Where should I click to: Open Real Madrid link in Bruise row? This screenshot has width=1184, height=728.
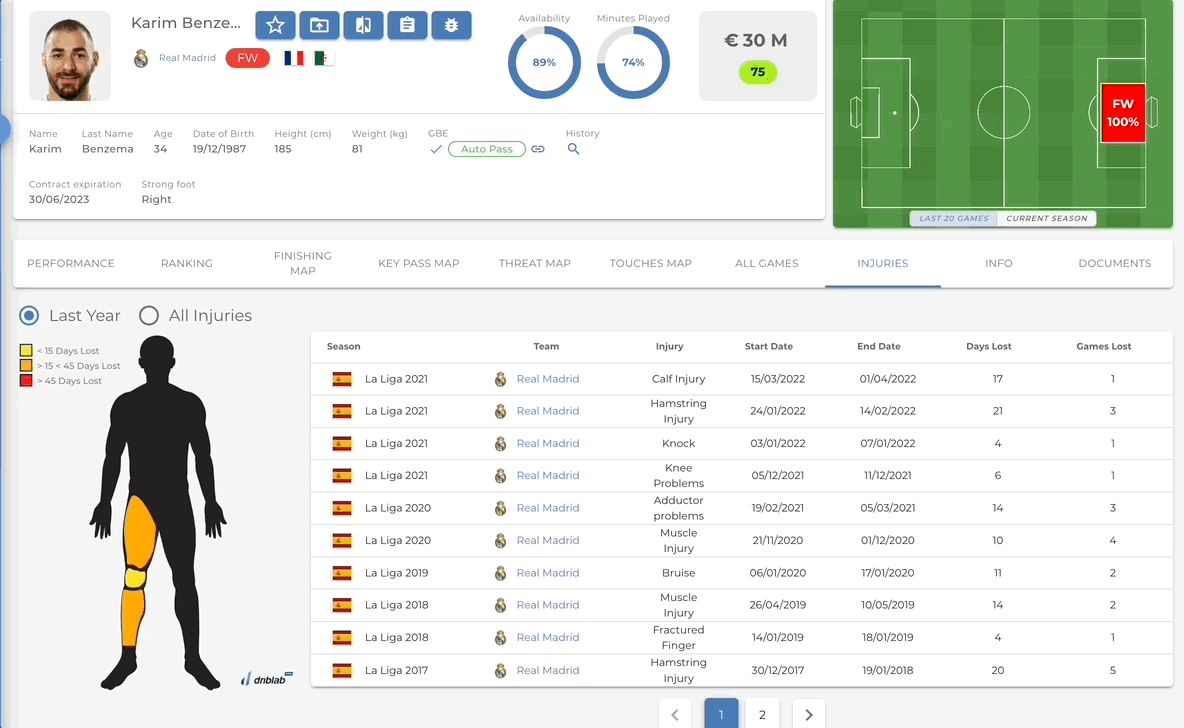(547, 573)
